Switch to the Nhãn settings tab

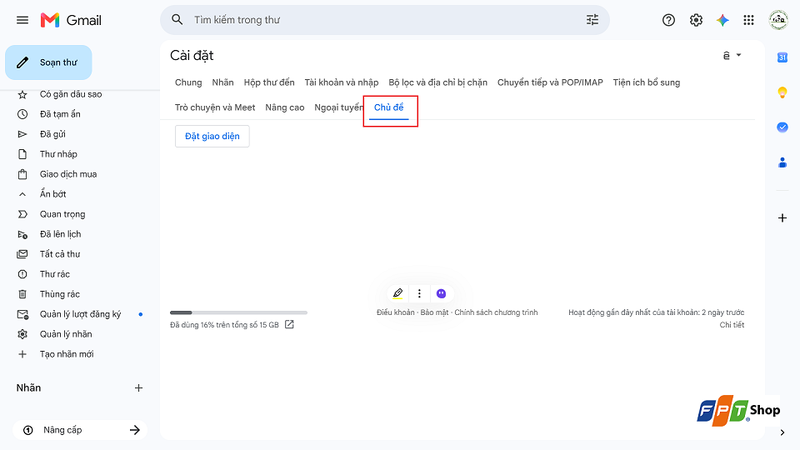pos(222,82)
